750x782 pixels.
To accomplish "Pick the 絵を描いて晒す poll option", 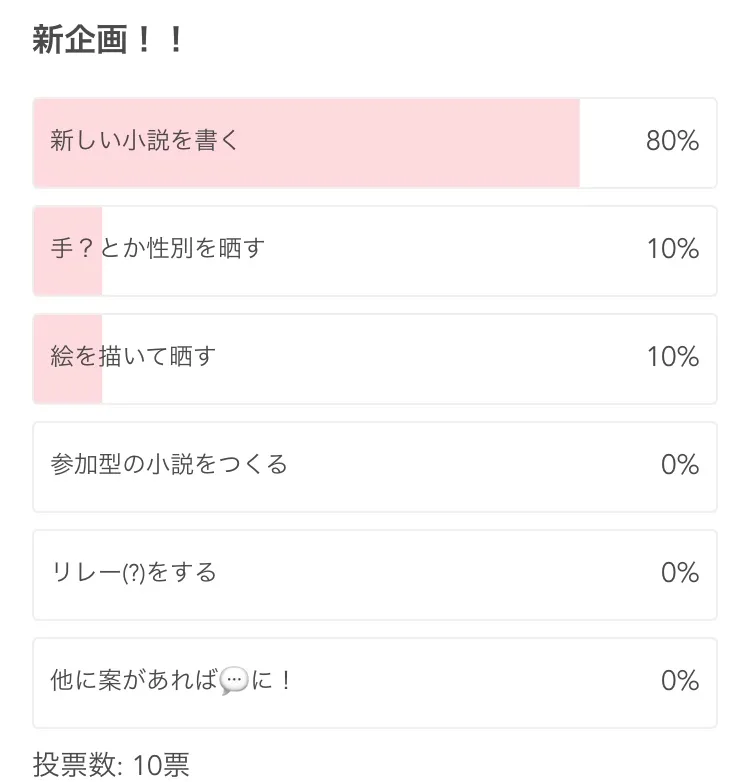I will coord(134,357).
